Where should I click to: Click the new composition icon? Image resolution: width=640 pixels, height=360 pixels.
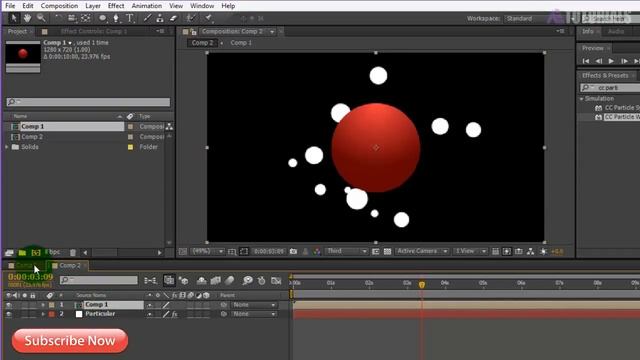36,253
